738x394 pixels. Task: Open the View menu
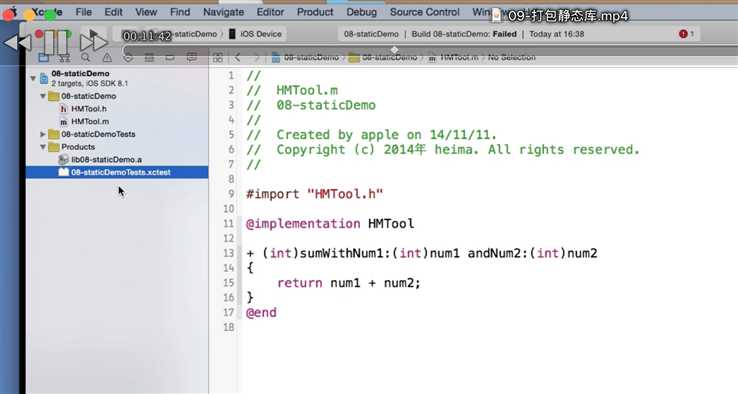coord(146,12)
